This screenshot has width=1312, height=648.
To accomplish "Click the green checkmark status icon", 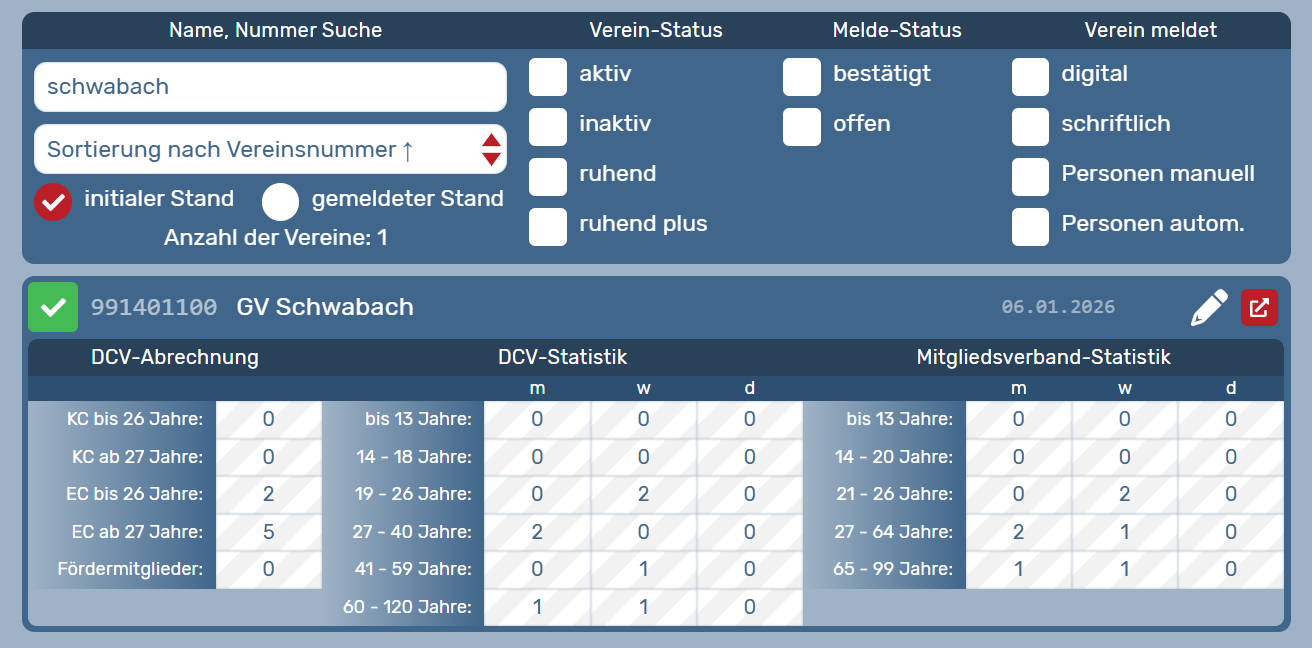I will [53, 307].
